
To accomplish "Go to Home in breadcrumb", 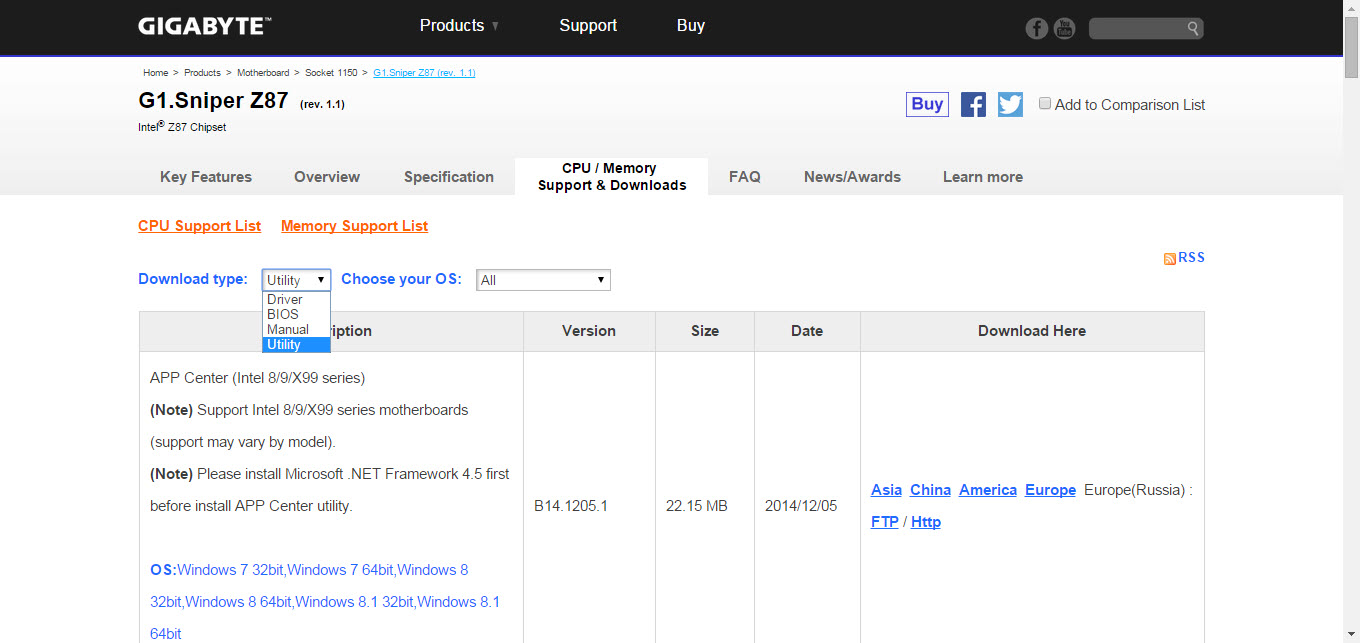I will (x=155, y=73).
